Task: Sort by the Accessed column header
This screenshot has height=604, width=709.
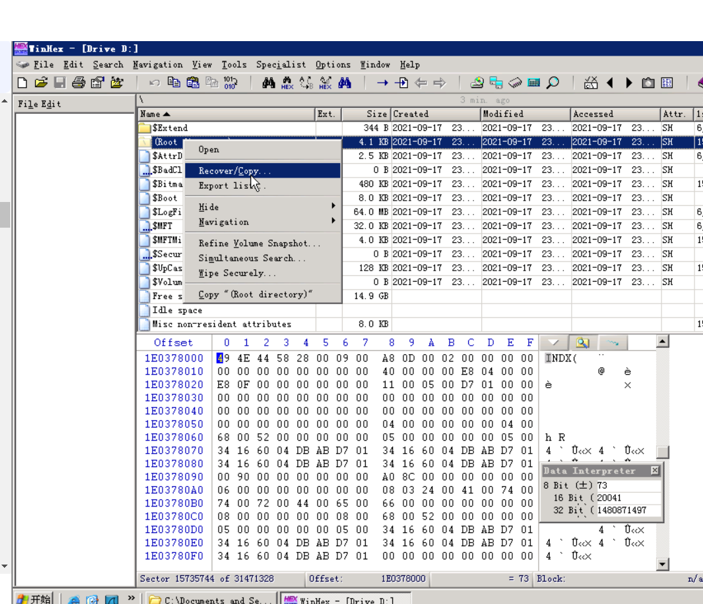Action: tap(615, 114)
